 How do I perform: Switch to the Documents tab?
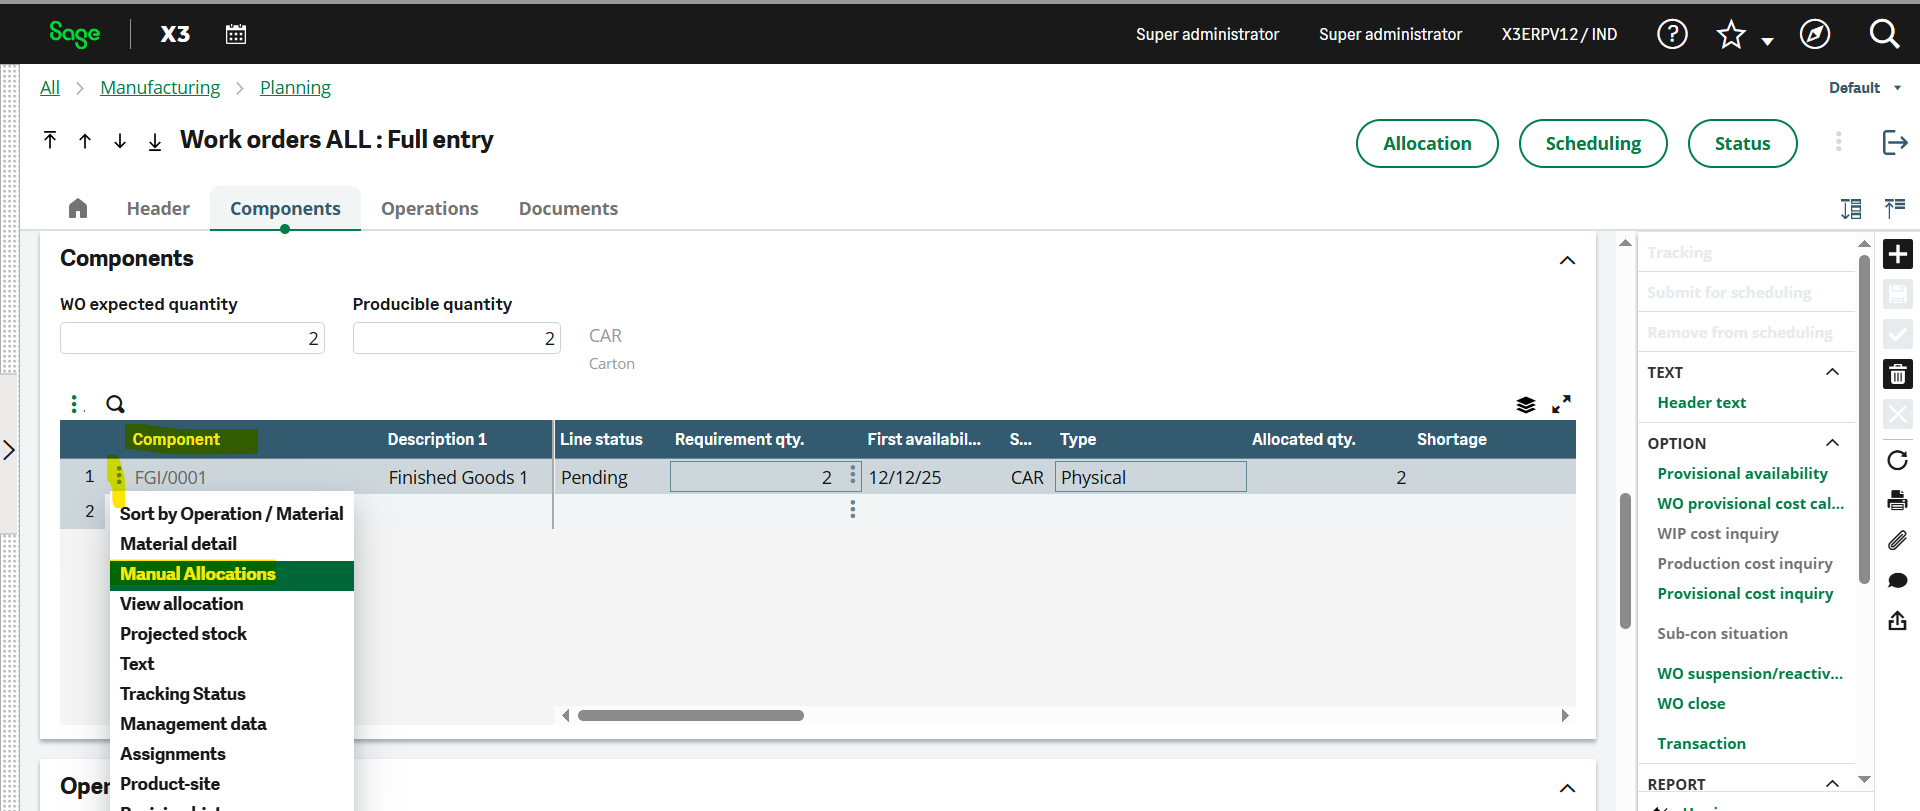click(568, 208)
